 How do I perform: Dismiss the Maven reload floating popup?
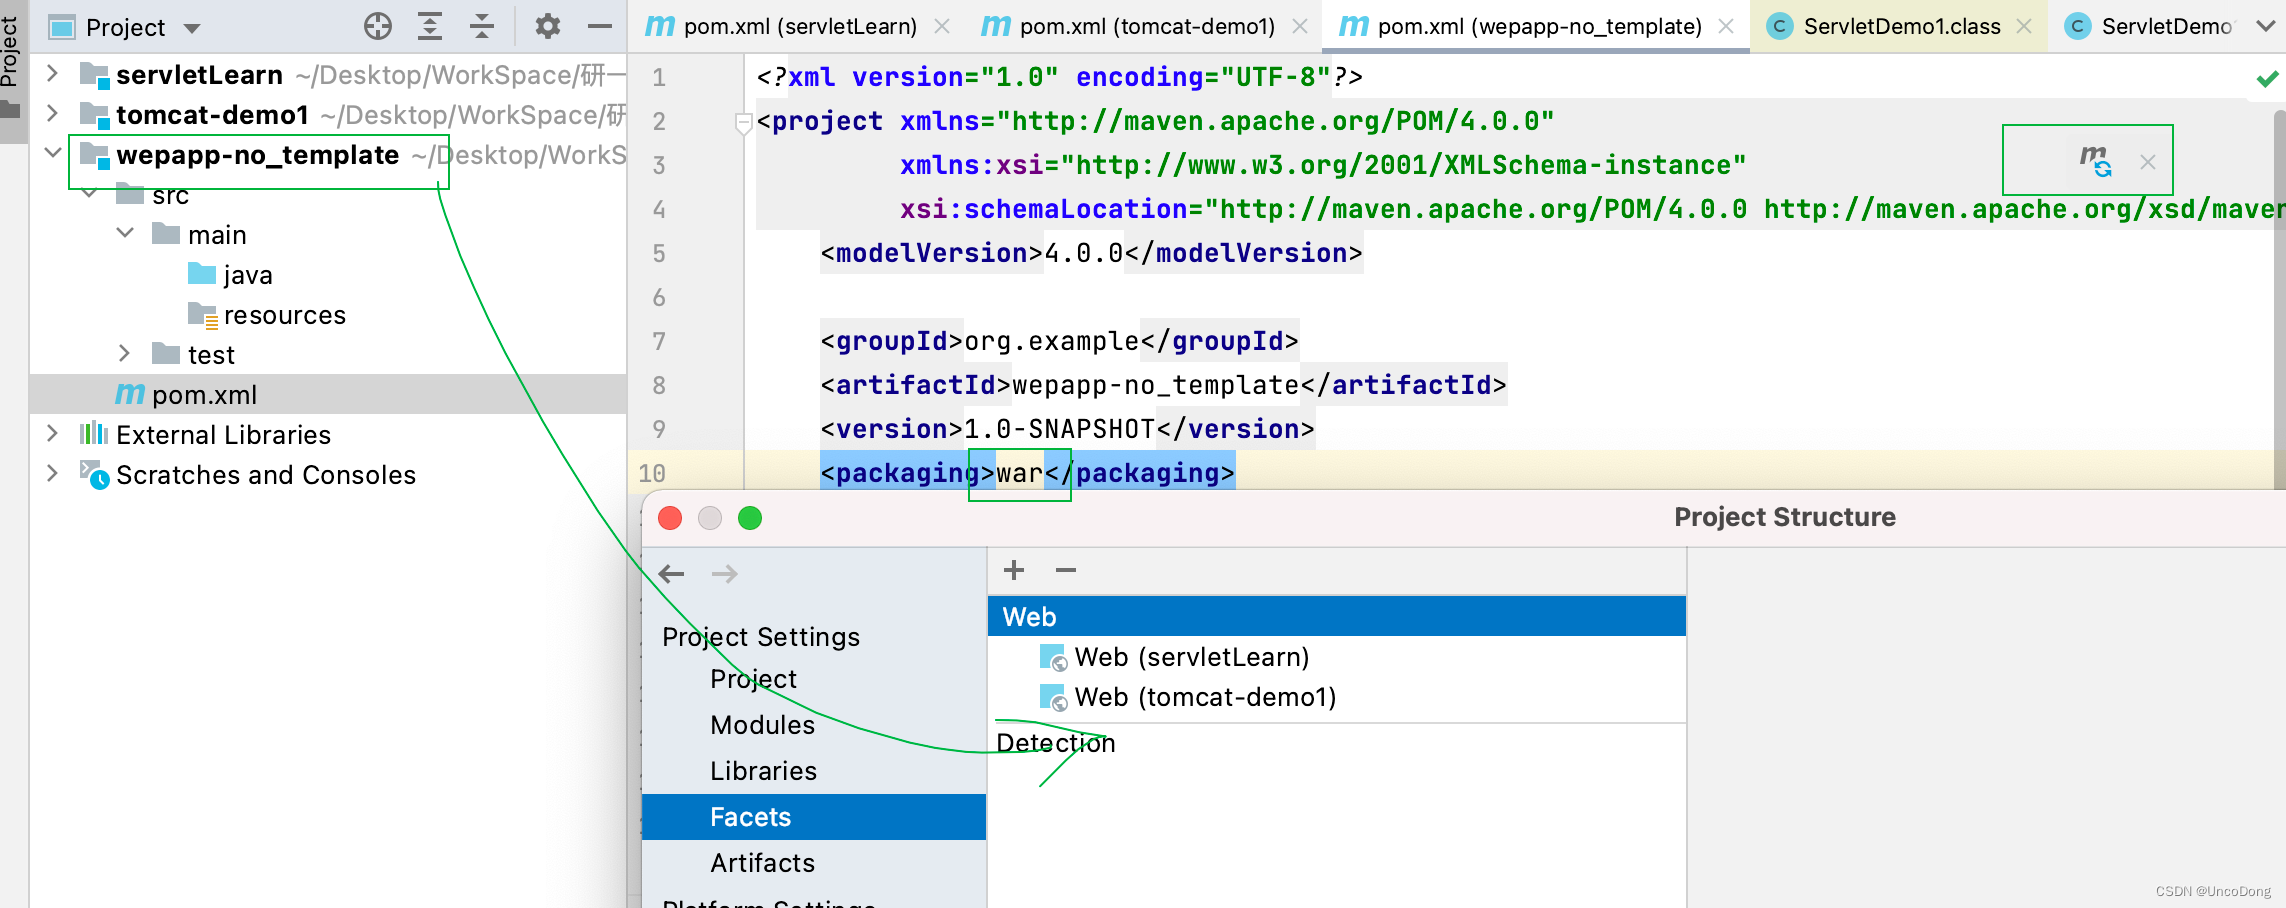[2148, 162]
